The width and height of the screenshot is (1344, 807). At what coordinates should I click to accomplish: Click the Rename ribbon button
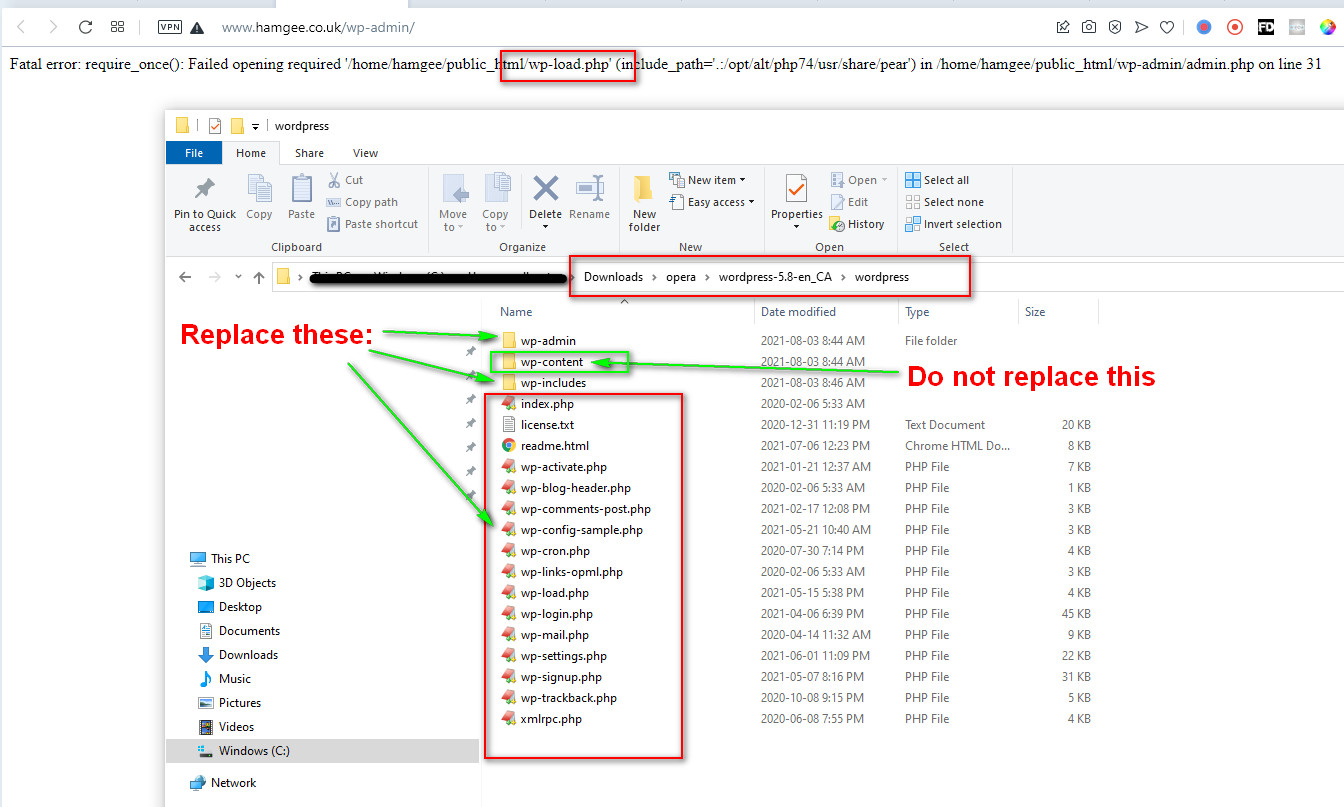[x=589, y=197]
